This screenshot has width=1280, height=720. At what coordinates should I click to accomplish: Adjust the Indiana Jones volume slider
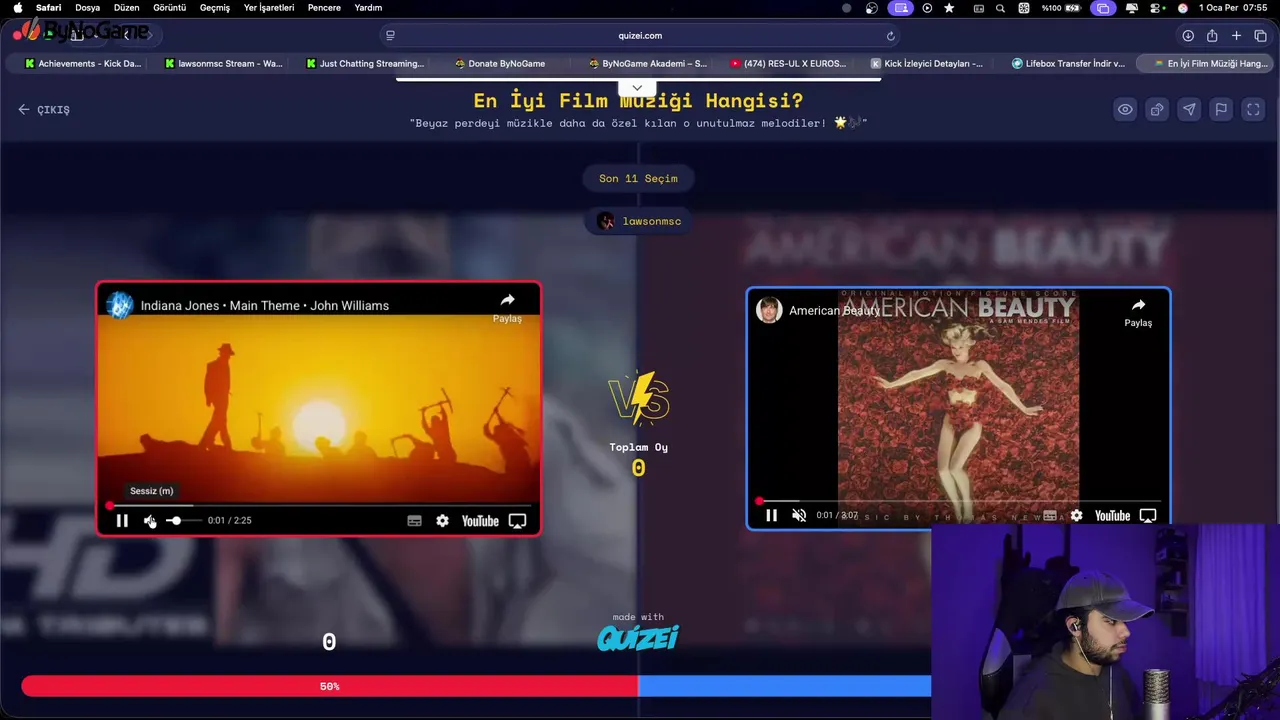point(183,521)
